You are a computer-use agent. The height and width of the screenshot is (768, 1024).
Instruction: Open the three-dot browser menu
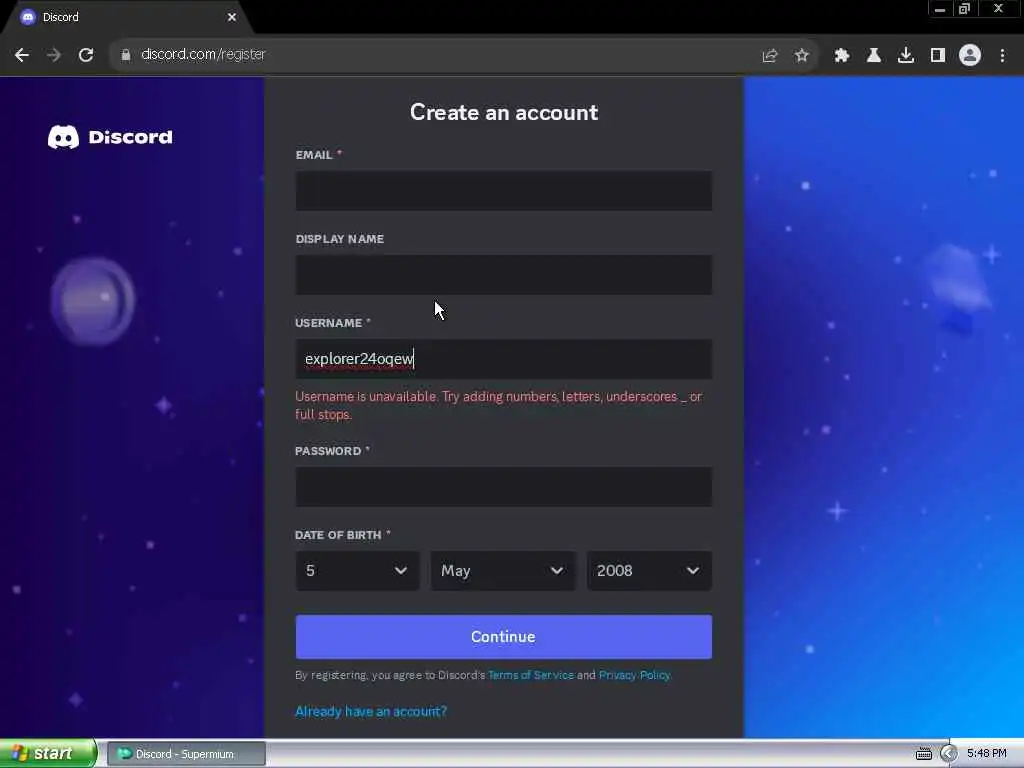pyautogui.click(x=1002, y=56)
